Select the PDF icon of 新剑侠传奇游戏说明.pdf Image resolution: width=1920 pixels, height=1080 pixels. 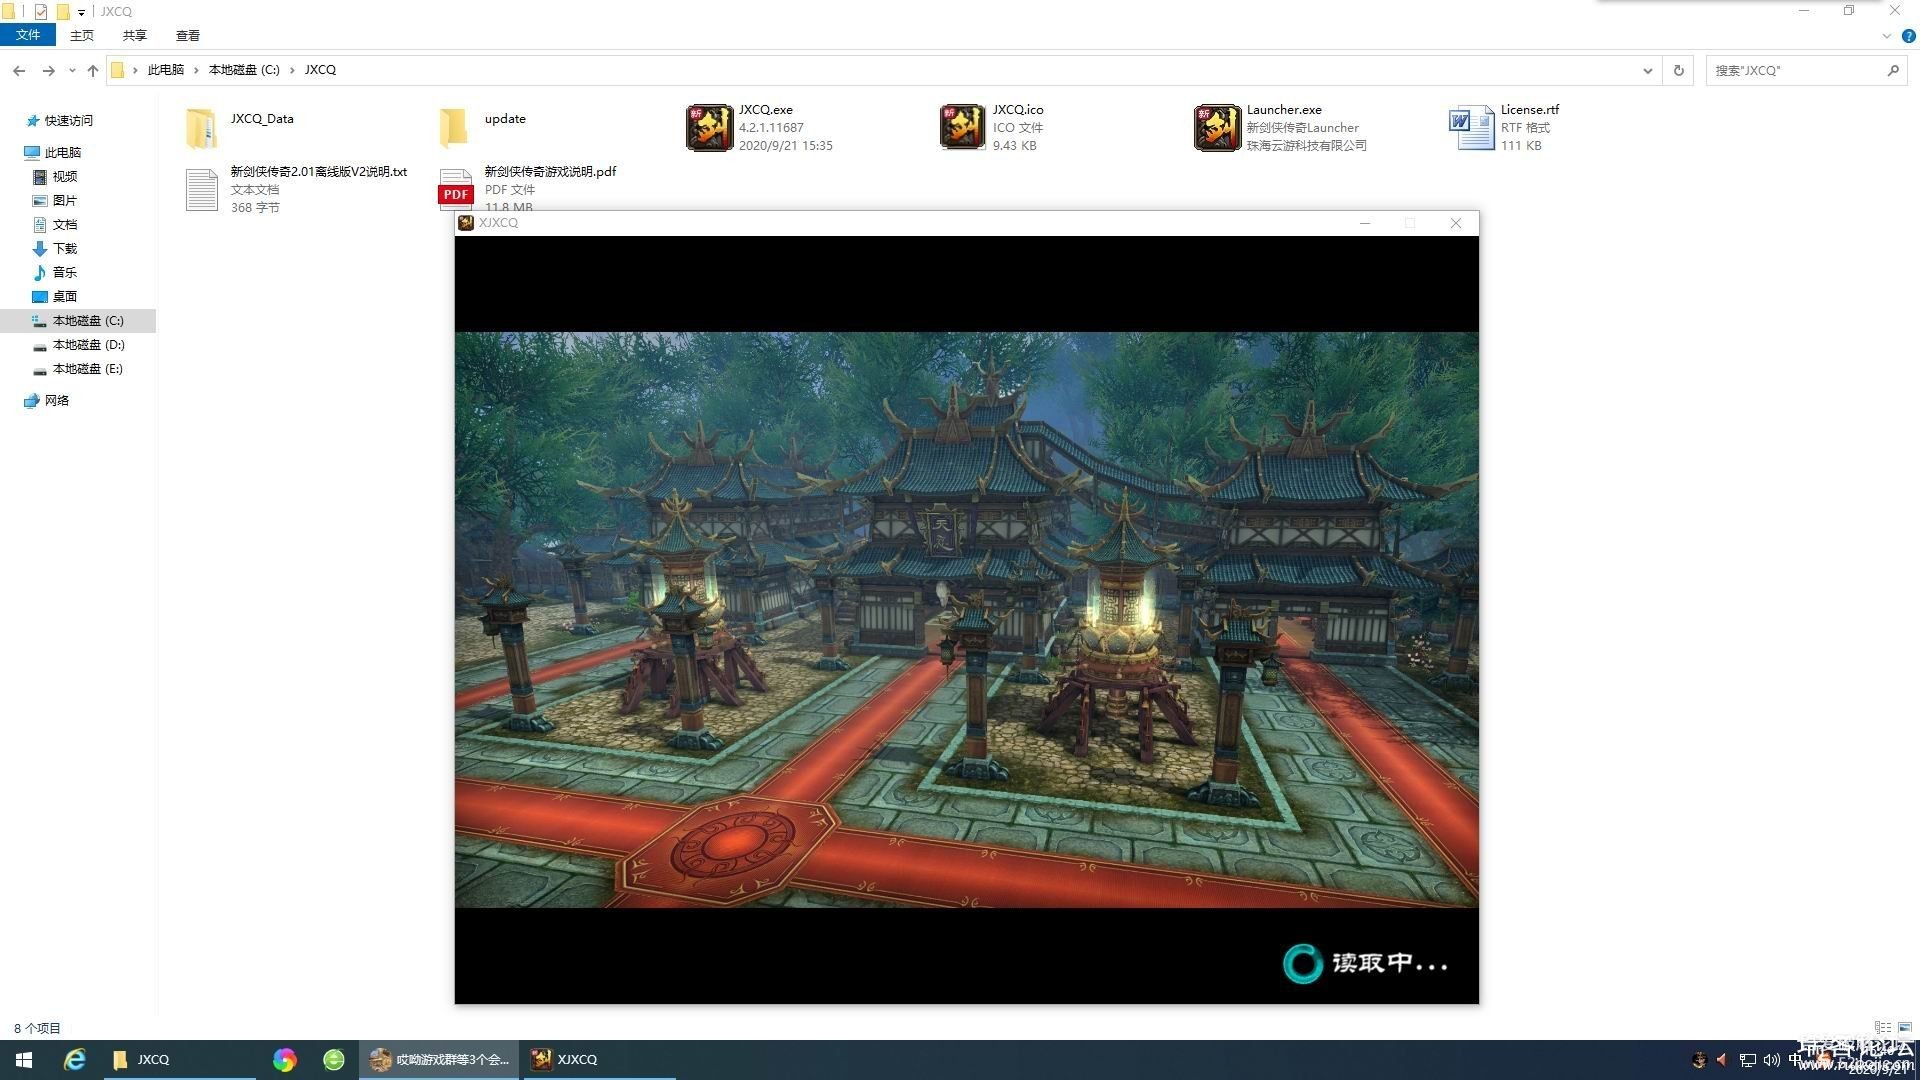[x=455, y=188]
